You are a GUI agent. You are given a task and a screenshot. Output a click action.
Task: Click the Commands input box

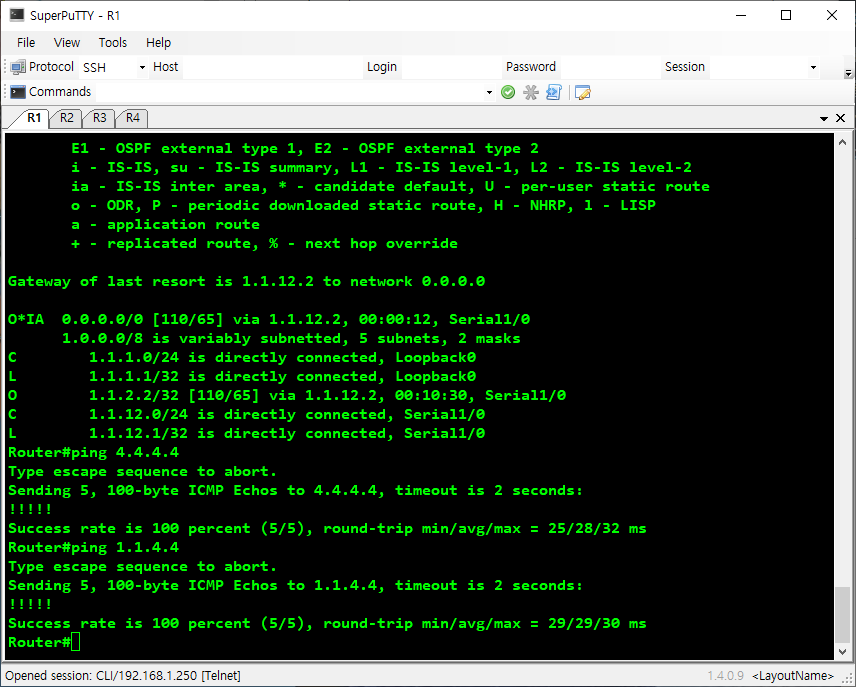coord(290,92)
